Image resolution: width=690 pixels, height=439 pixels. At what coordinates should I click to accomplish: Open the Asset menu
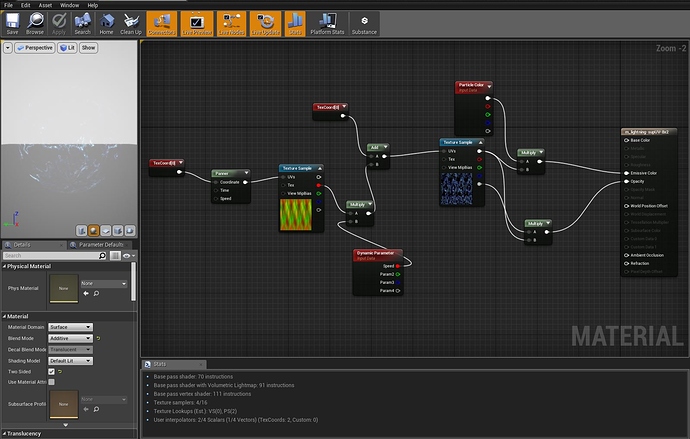[45, 5]
